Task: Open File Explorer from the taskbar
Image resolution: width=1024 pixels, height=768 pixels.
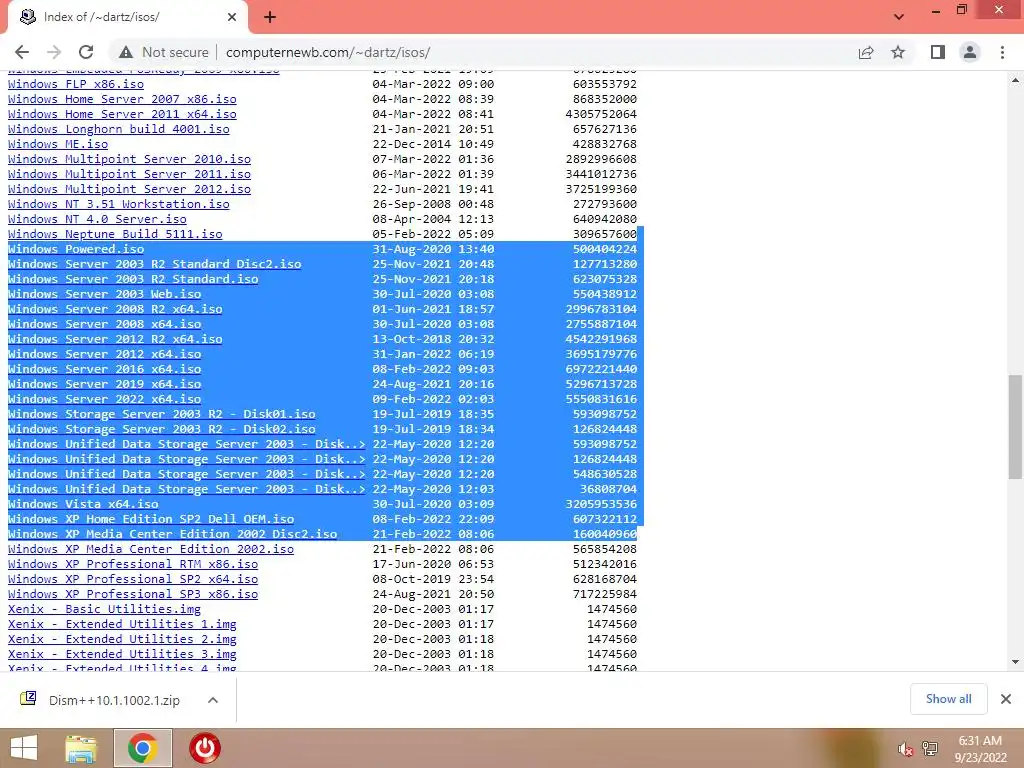Action: coord(80,748)
